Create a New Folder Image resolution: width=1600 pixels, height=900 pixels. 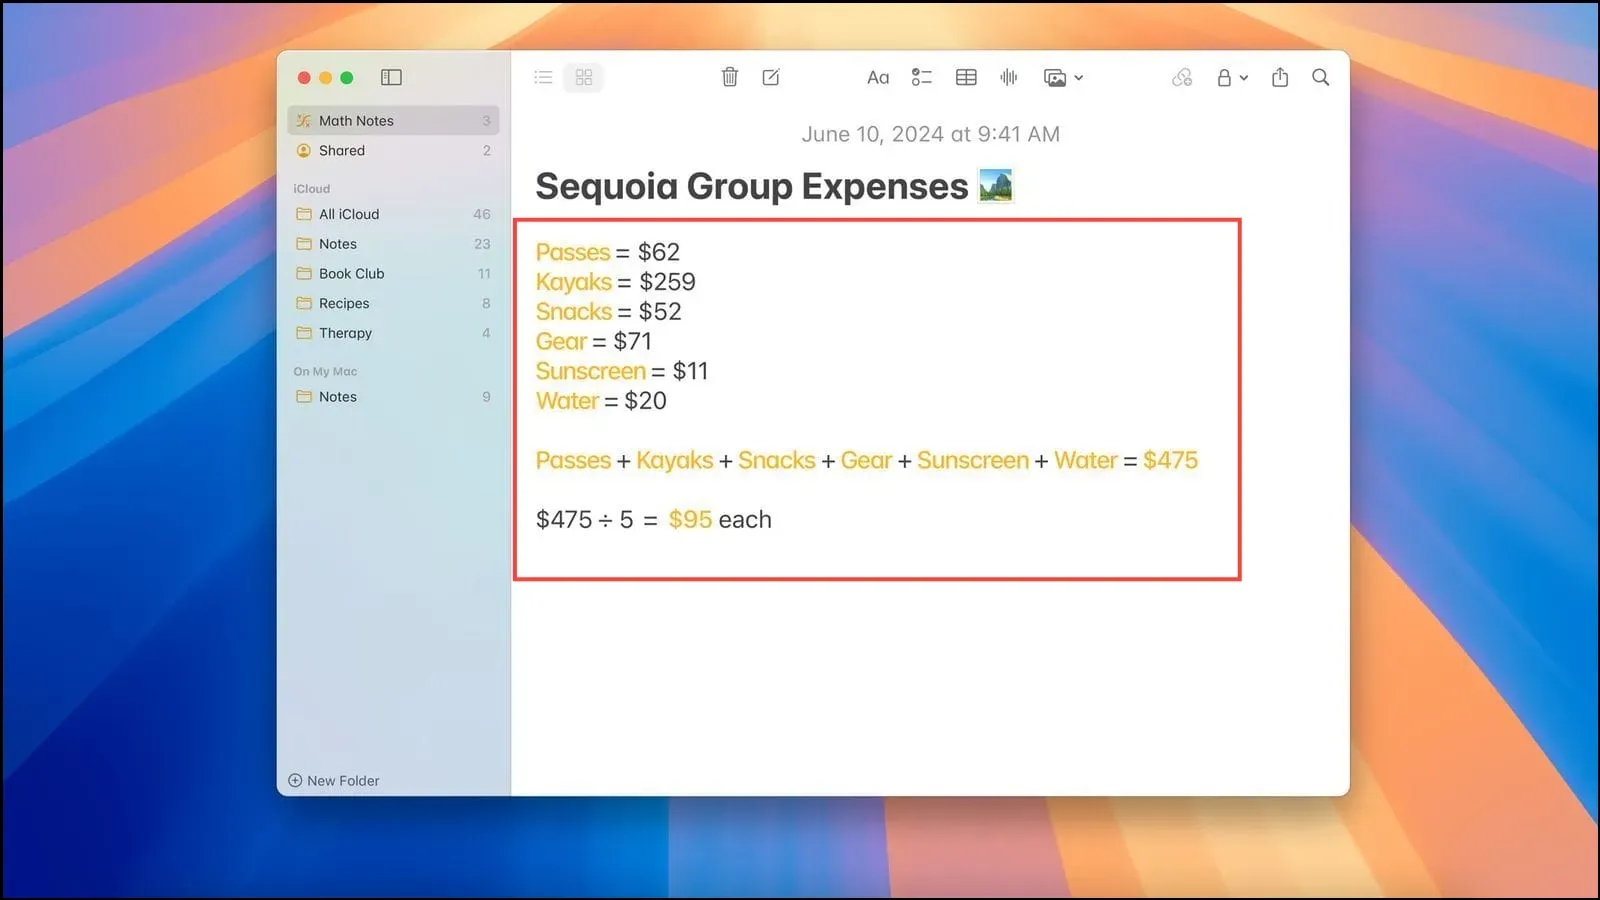click(334, 781)
